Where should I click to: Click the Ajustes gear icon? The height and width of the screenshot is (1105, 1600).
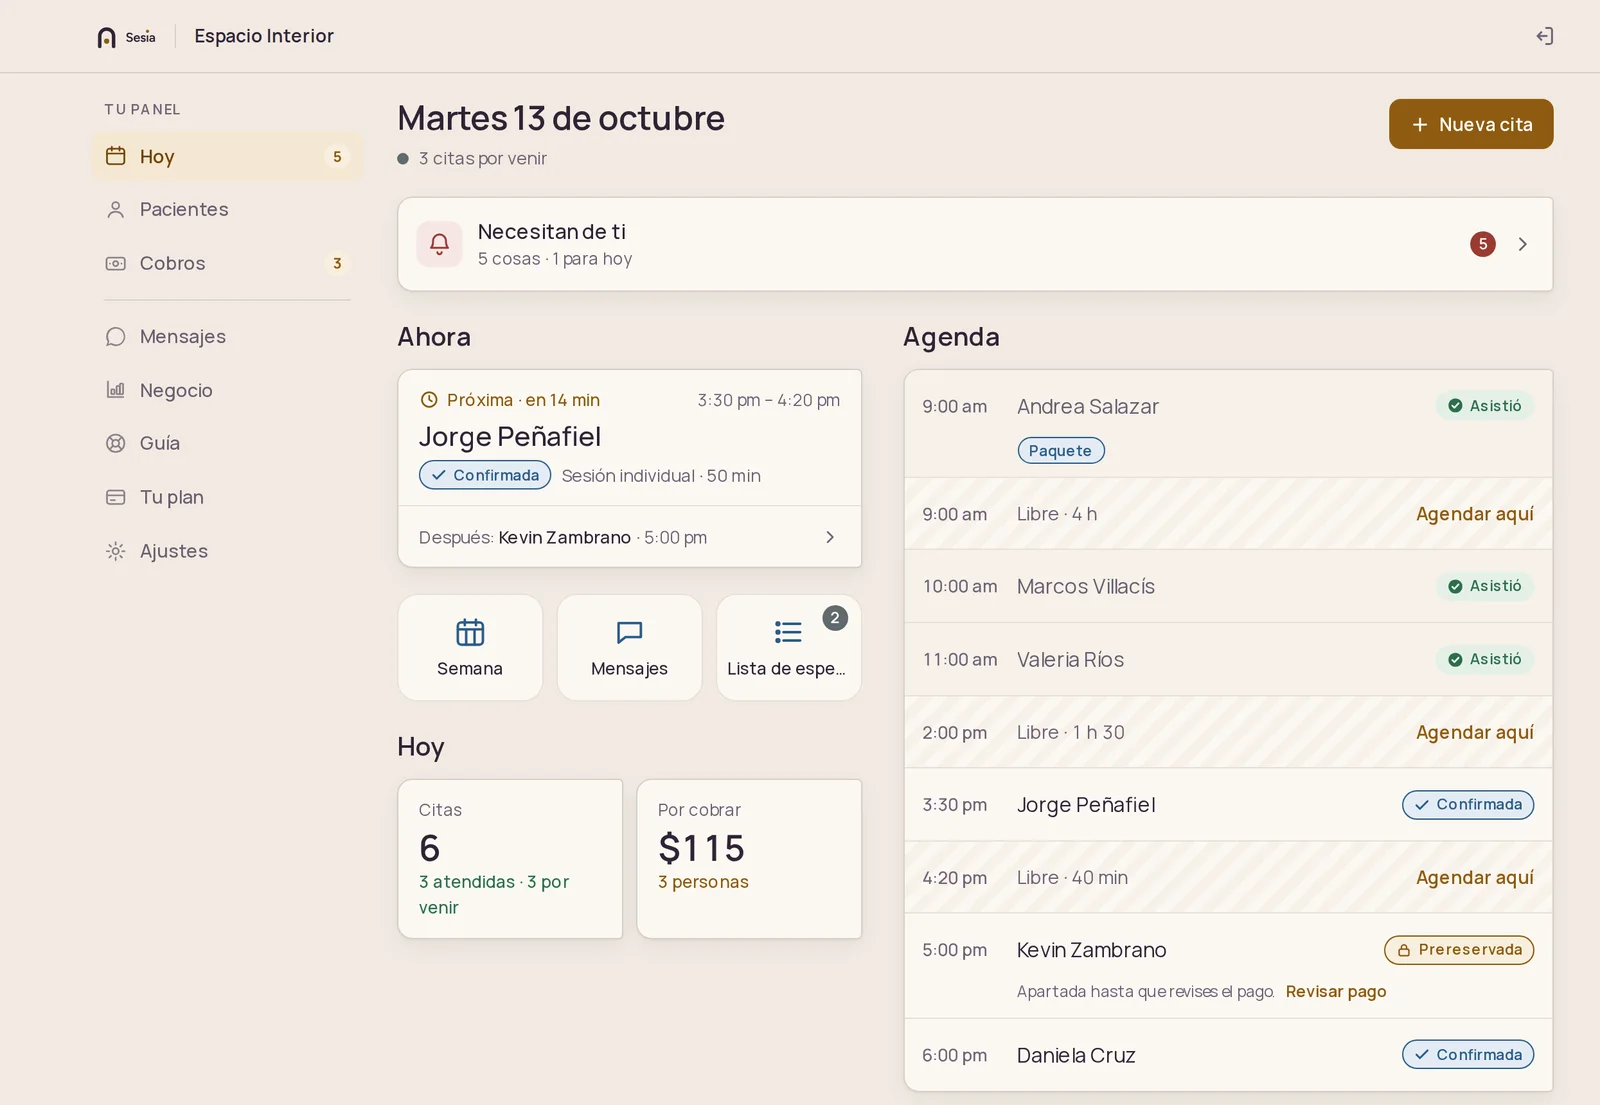(116, 551)
